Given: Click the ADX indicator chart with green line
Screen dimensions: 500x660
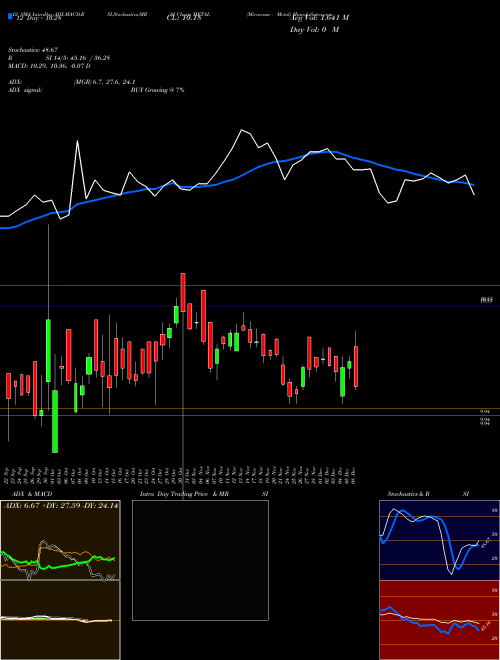Looking at the screenshot, I should (x=60, y=540).
